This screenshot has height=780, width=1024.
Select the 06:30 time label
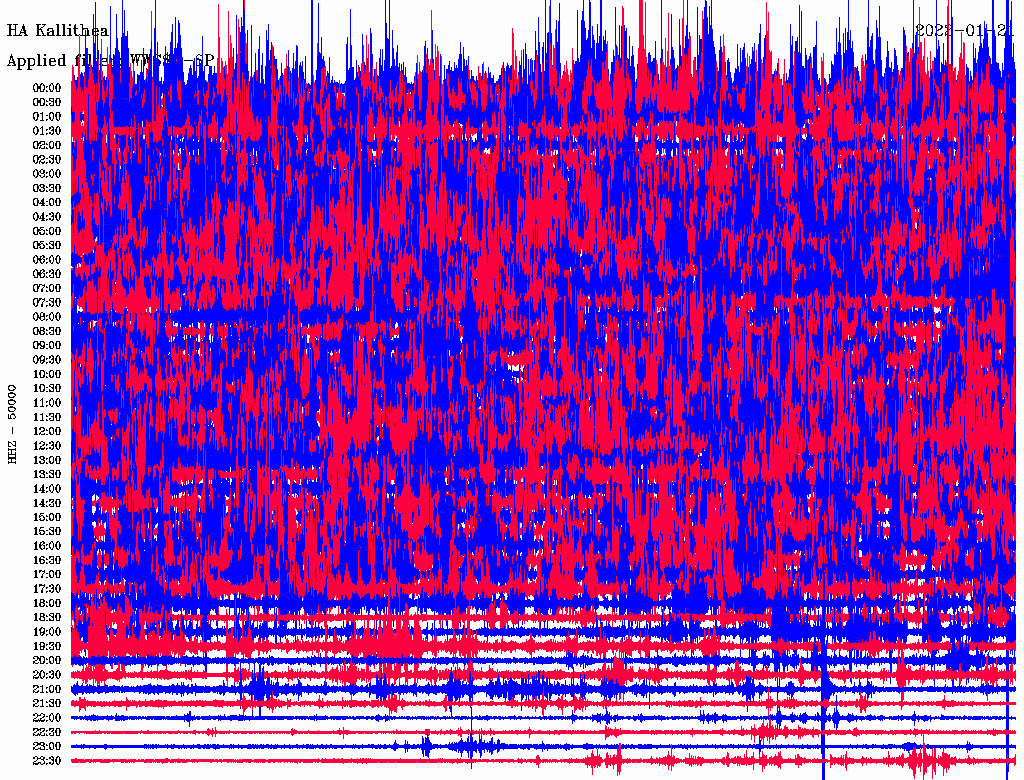coord(47,274)
